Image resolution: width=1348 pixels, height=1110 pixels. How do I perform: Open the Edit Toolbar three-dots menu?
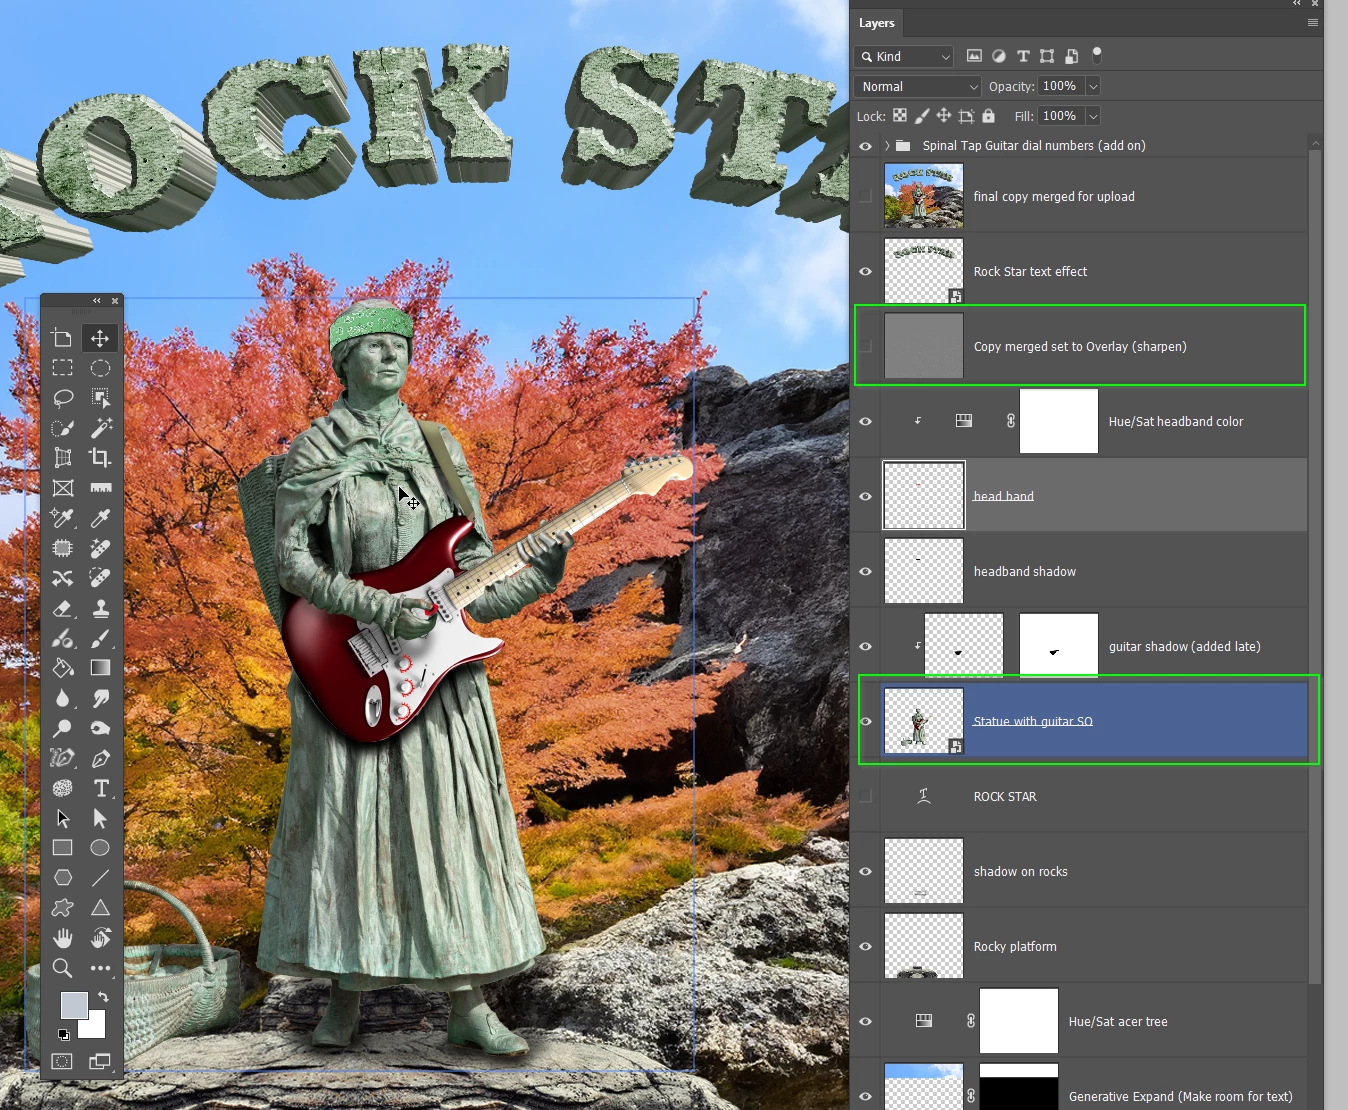coord(100,968)
